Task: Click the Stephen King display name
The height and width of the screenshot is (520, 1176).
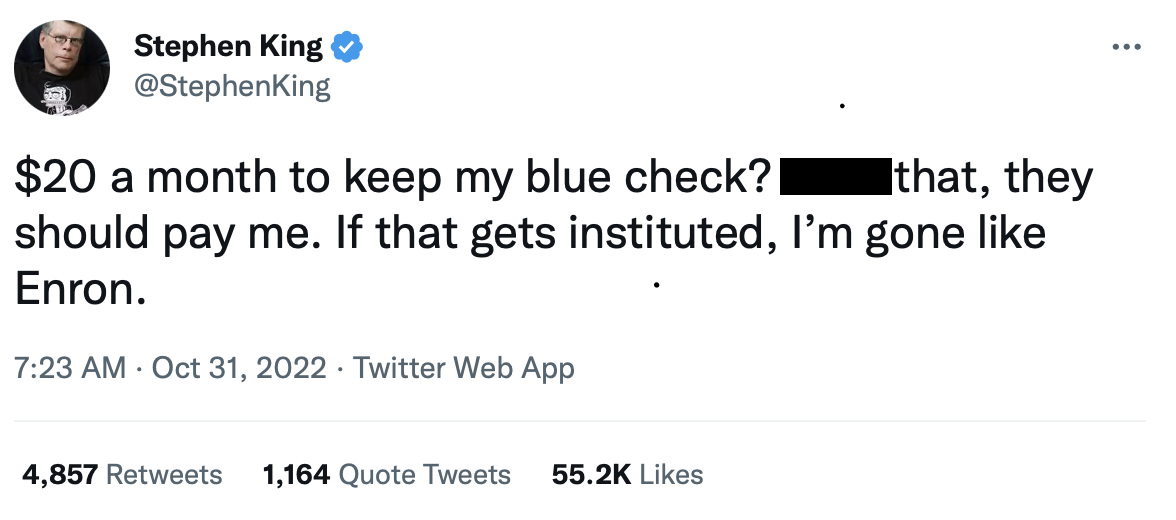Action: tap(228, 46)
